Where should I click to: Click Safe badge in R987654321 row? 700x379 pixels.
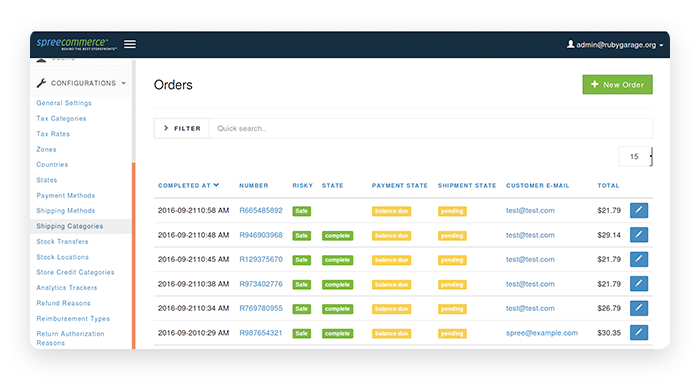point(301,333)
